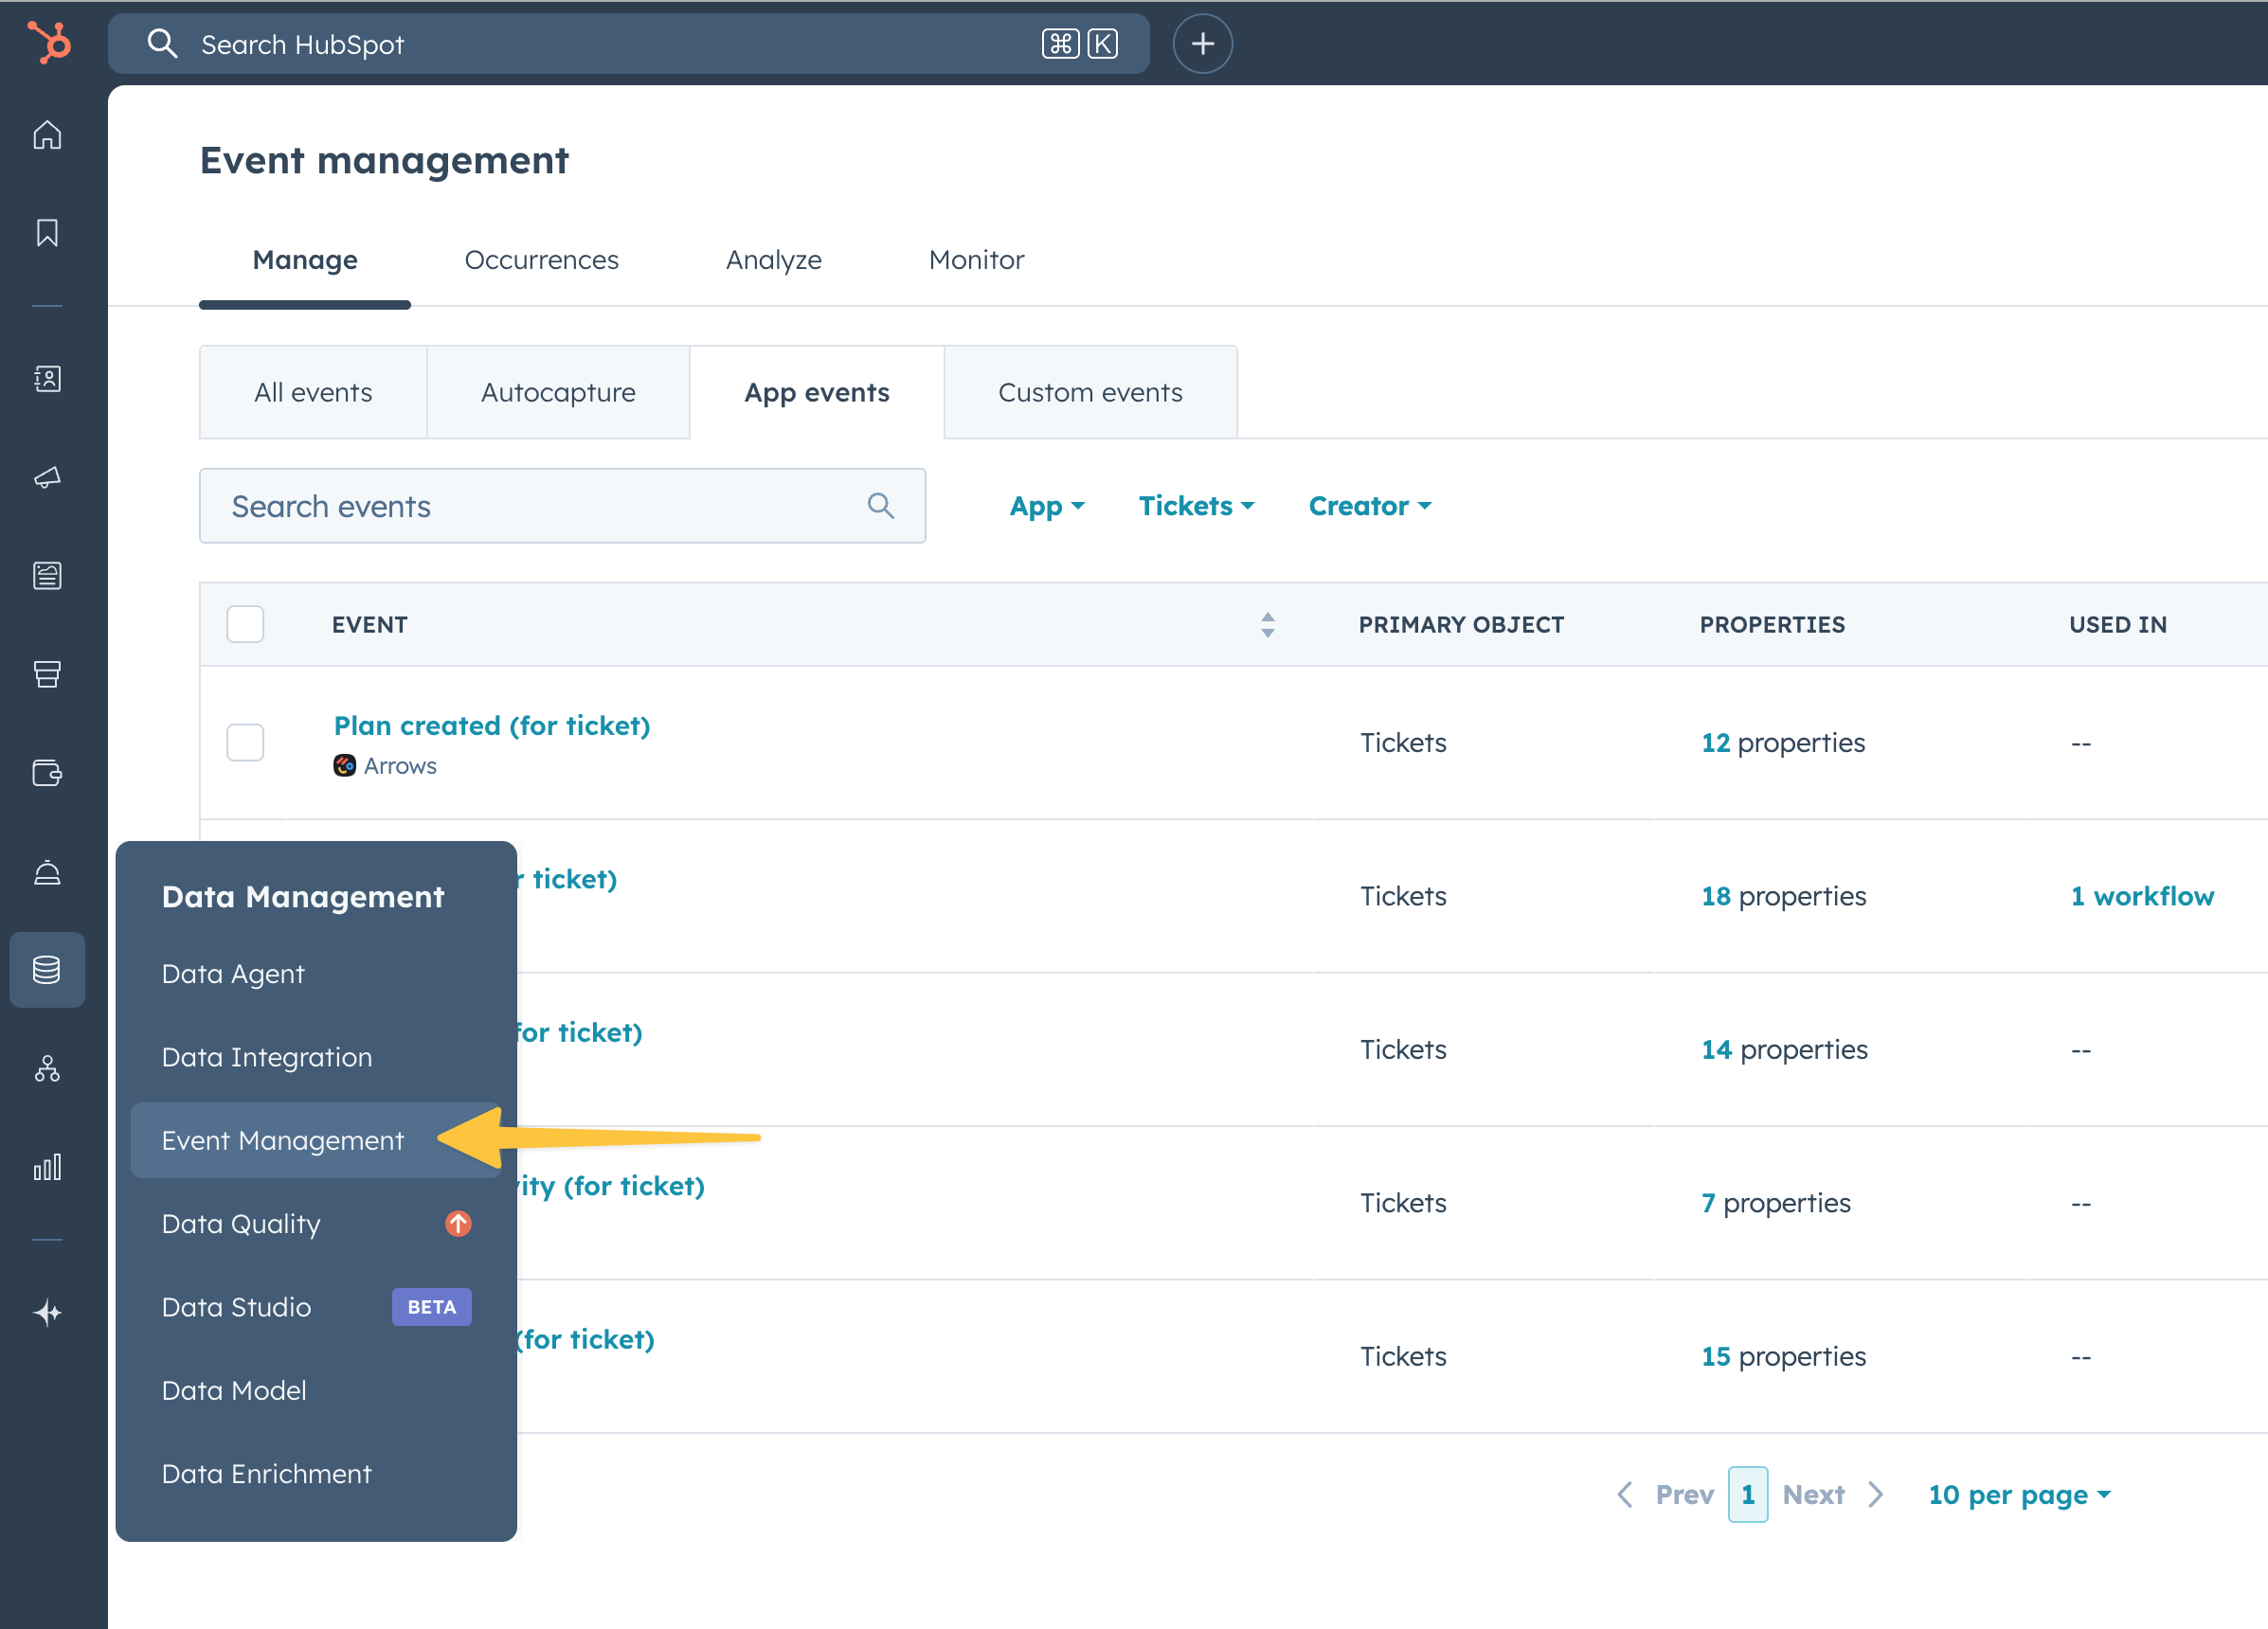Expand the Creator filter dropdown

1369,506
